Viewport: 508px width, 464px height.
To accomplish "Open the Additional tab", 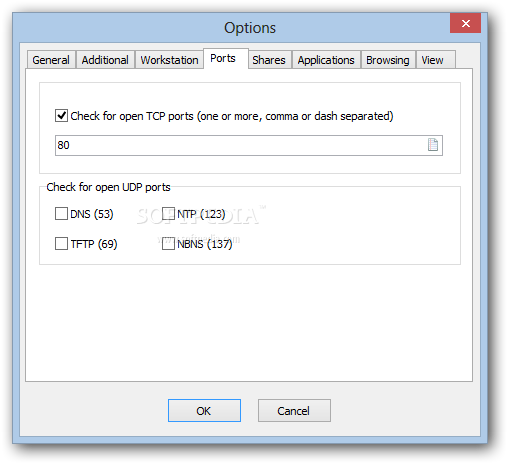I will coord(105,60).
